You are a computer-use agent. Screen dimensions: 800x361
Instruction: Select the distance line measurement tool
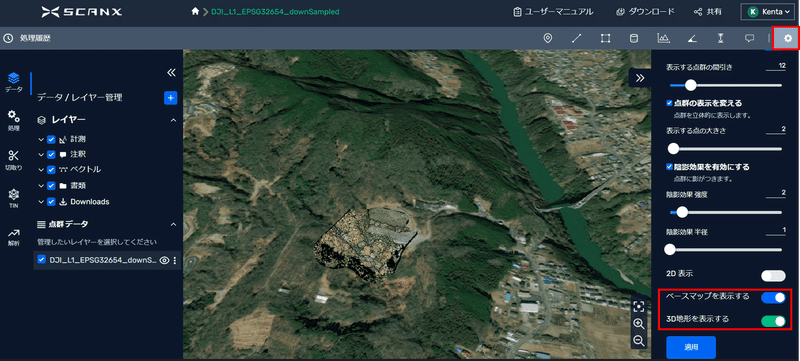coord(577,38)
